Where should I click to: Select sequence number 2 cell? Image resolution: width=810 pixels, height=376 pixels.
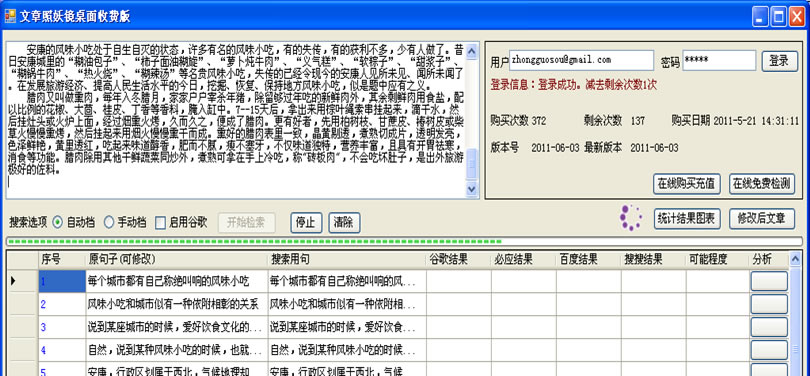pyautogui.click(x=62, y=305)
